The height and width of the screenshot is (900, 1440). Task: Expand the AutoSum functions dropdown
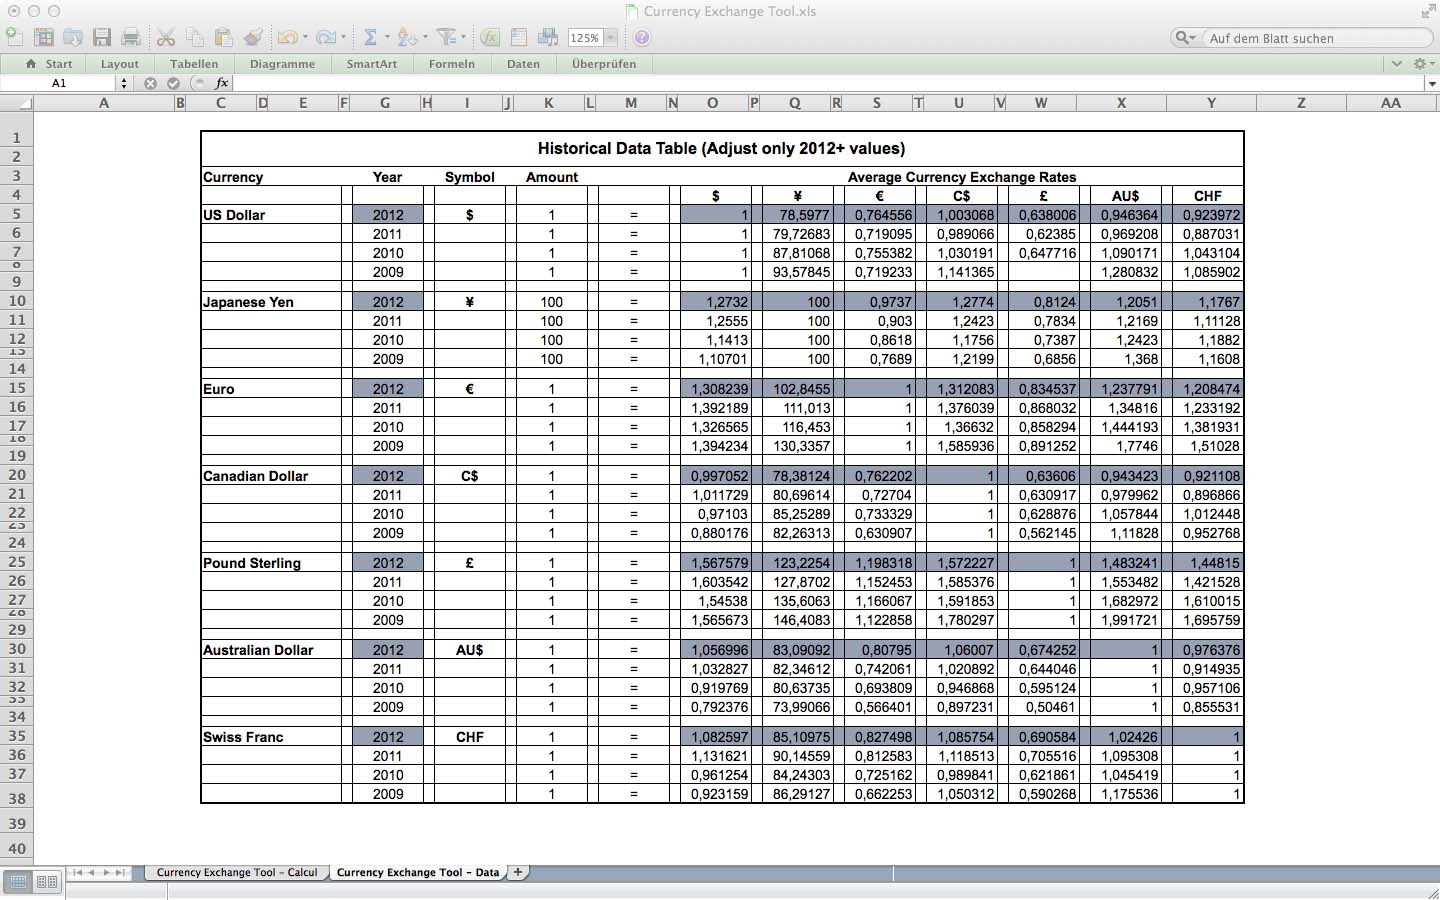coord(387,37)
